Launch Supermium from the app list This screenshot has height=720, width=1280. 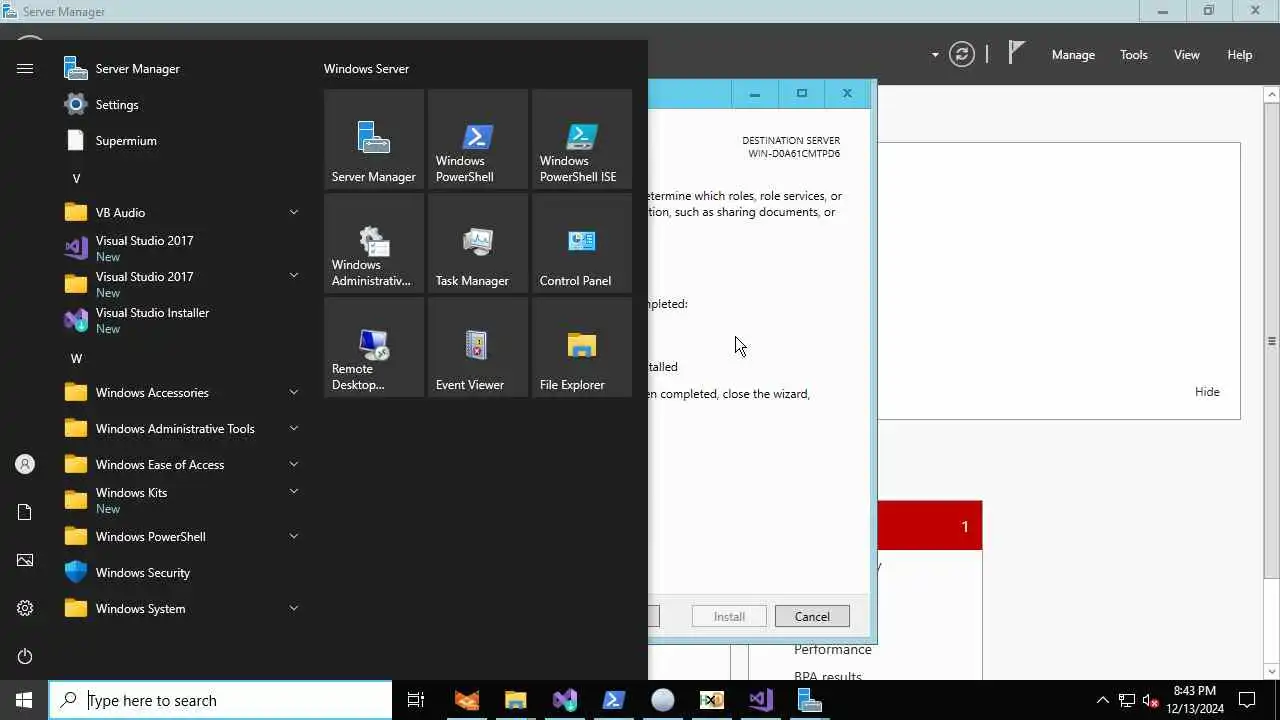[x=183, y=141]
